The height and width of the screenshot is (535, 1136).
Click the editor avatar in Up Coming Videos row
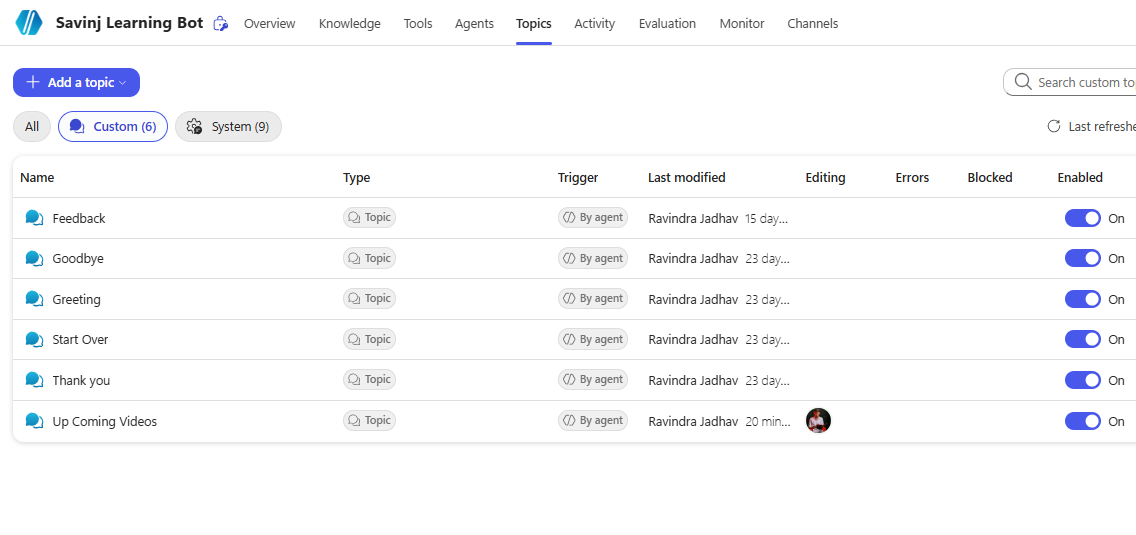[818, 420]
